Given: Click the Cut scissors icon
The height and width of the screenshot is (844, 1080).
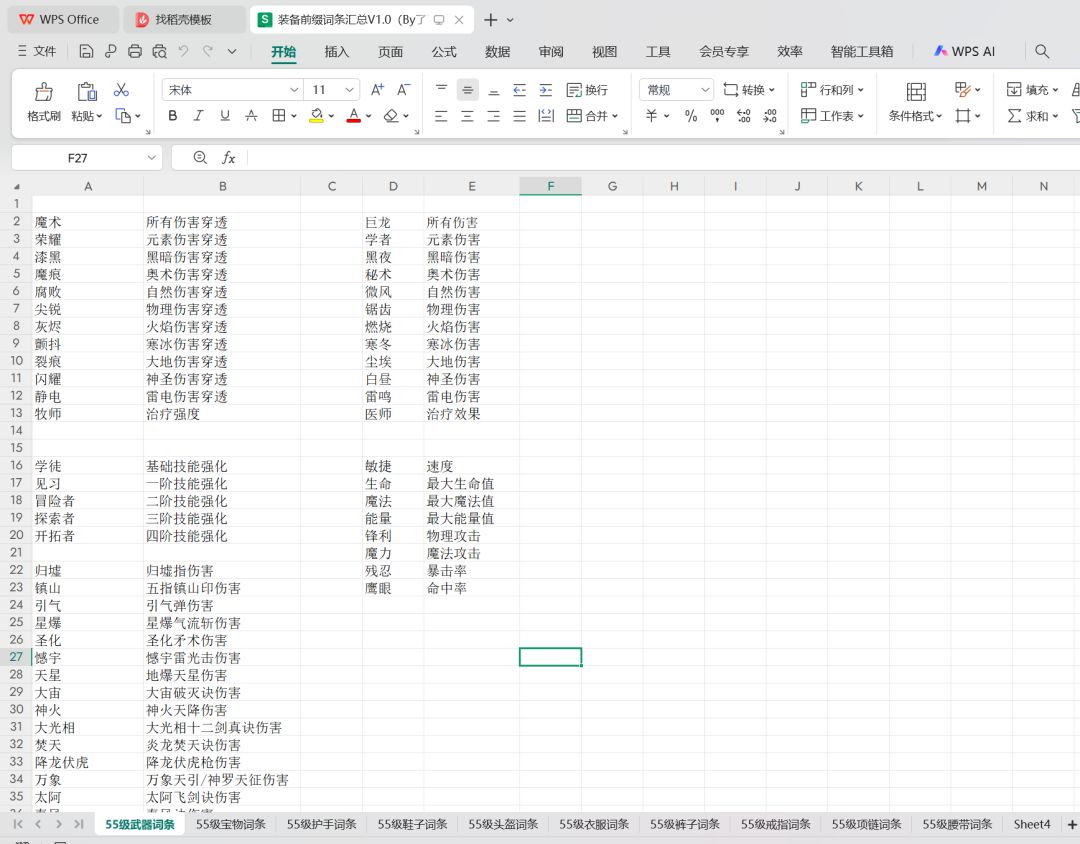Looking at the screenshot, I should tap(121, 90).
